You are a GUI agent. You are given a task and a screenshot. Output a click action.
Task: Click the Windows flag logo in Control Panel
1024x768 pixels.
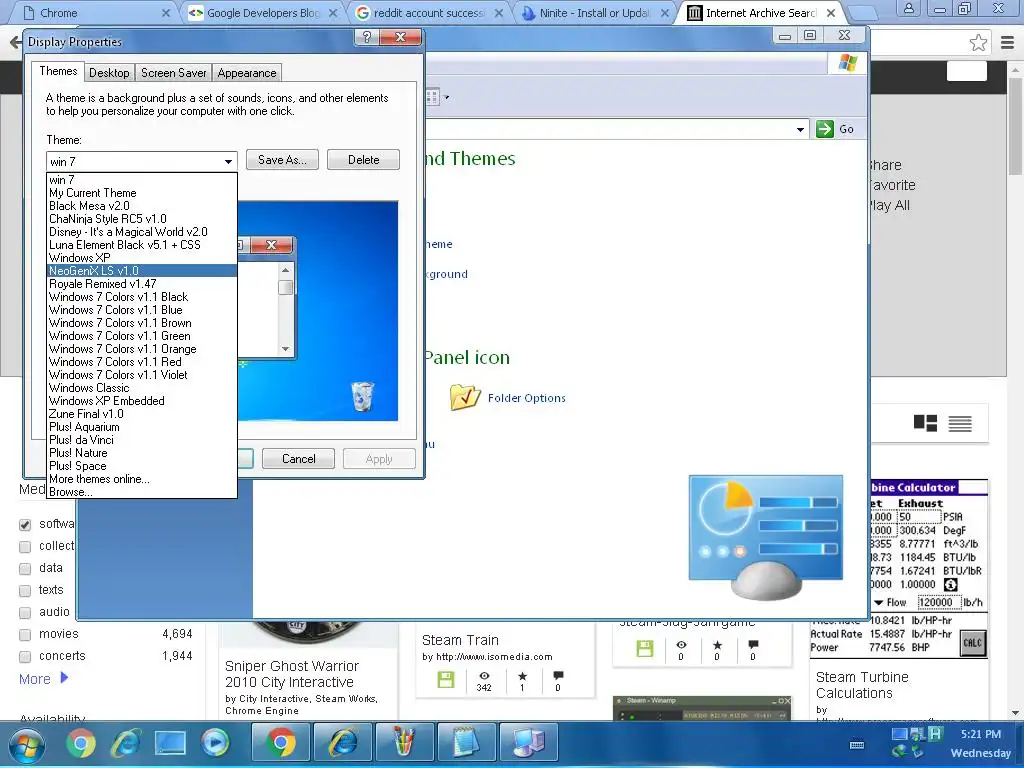(x=848, y=63)
